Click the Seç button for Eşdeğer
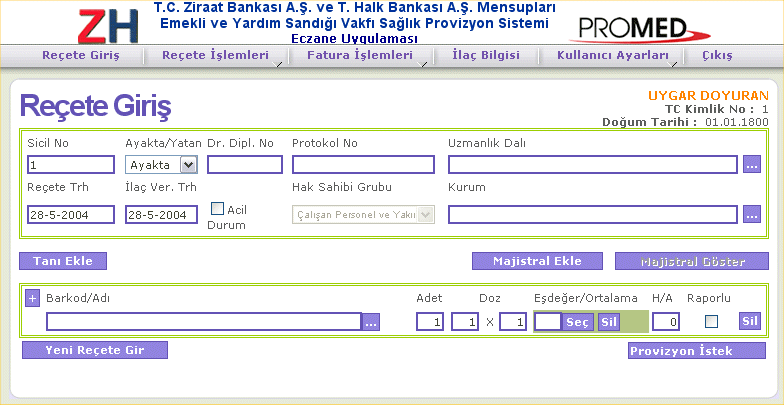784x405 pixels. coord(578,322)
